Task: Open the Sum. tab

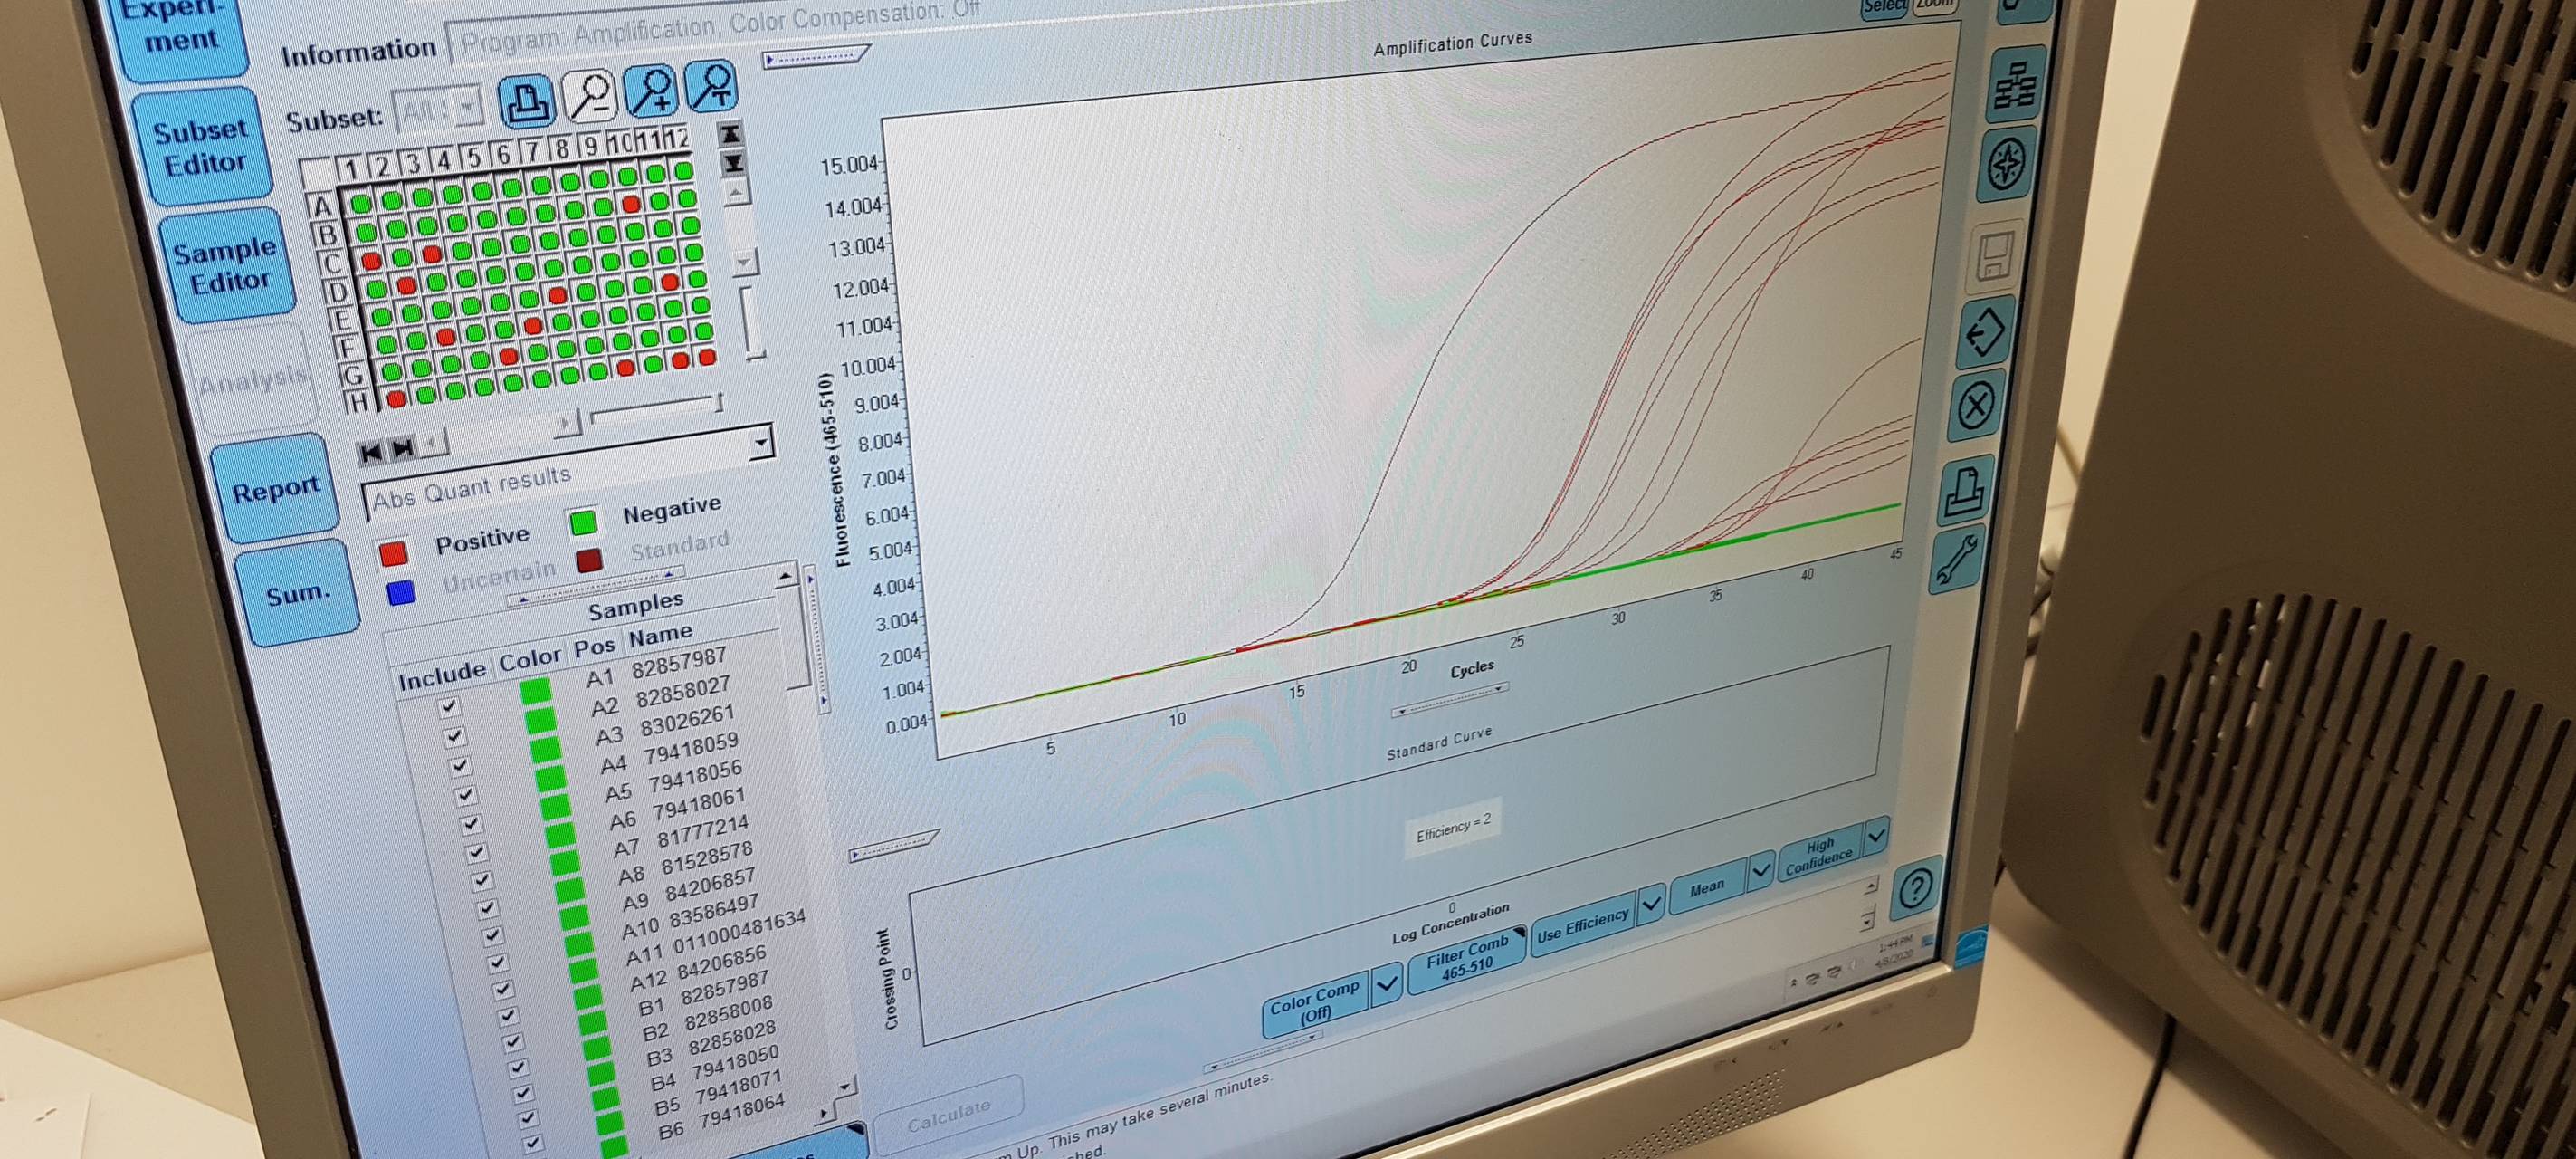Action: pos(297,594)
